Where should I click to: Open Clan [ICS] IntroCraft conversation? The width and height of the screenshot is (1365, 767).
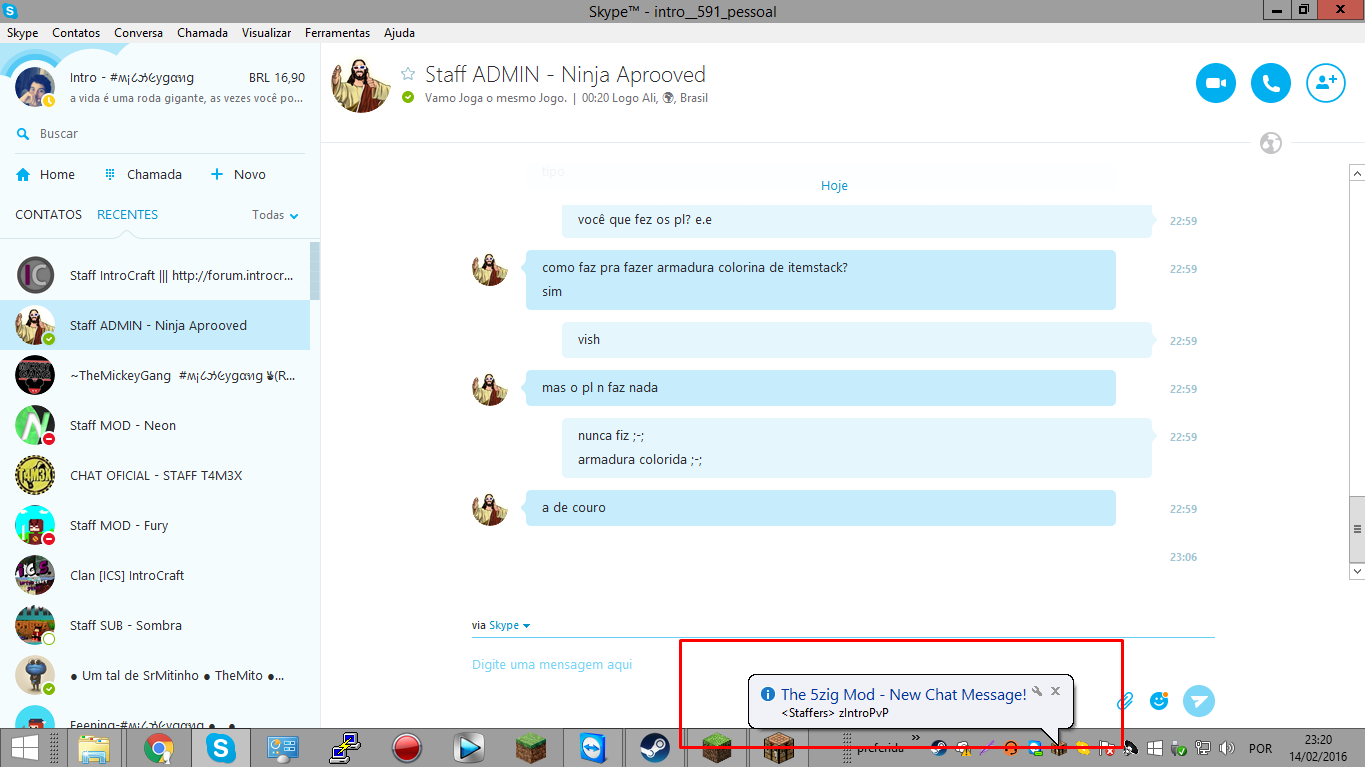point(155,575)
